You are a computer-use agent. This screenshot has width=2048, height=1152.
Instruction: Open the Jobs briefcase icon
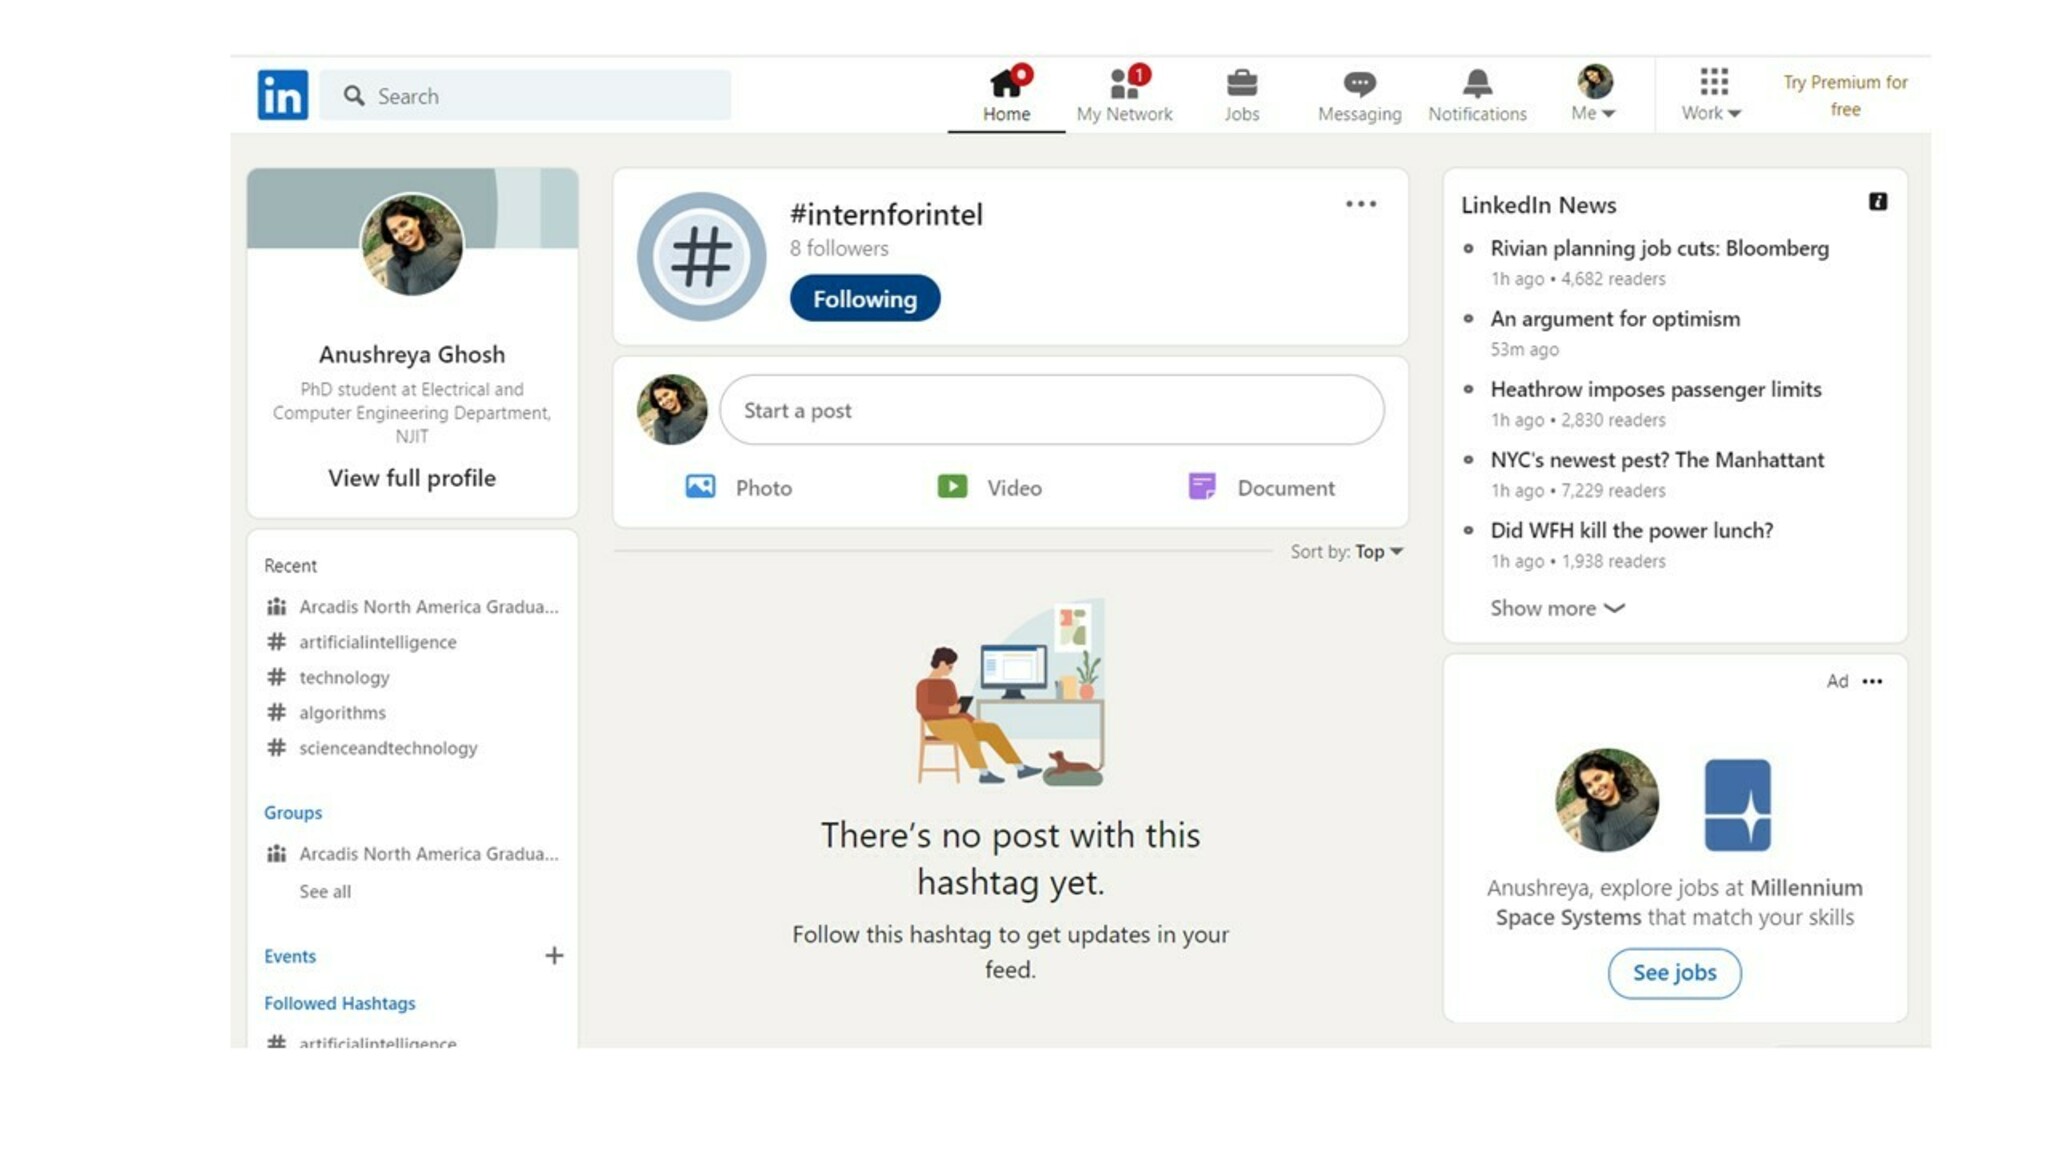(x=1241, y=84)
